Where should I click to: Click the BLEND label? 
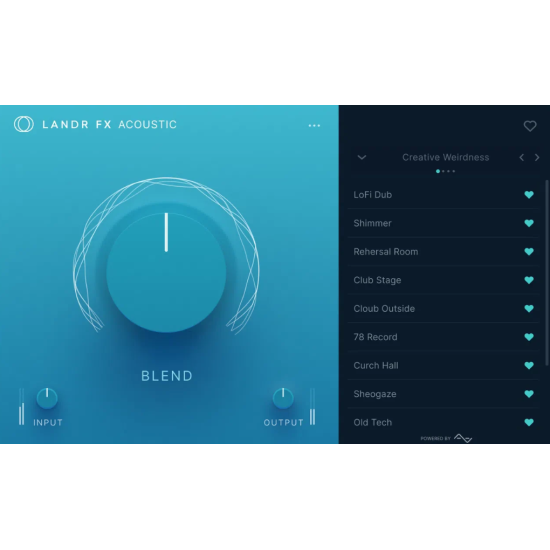(167, 376)
